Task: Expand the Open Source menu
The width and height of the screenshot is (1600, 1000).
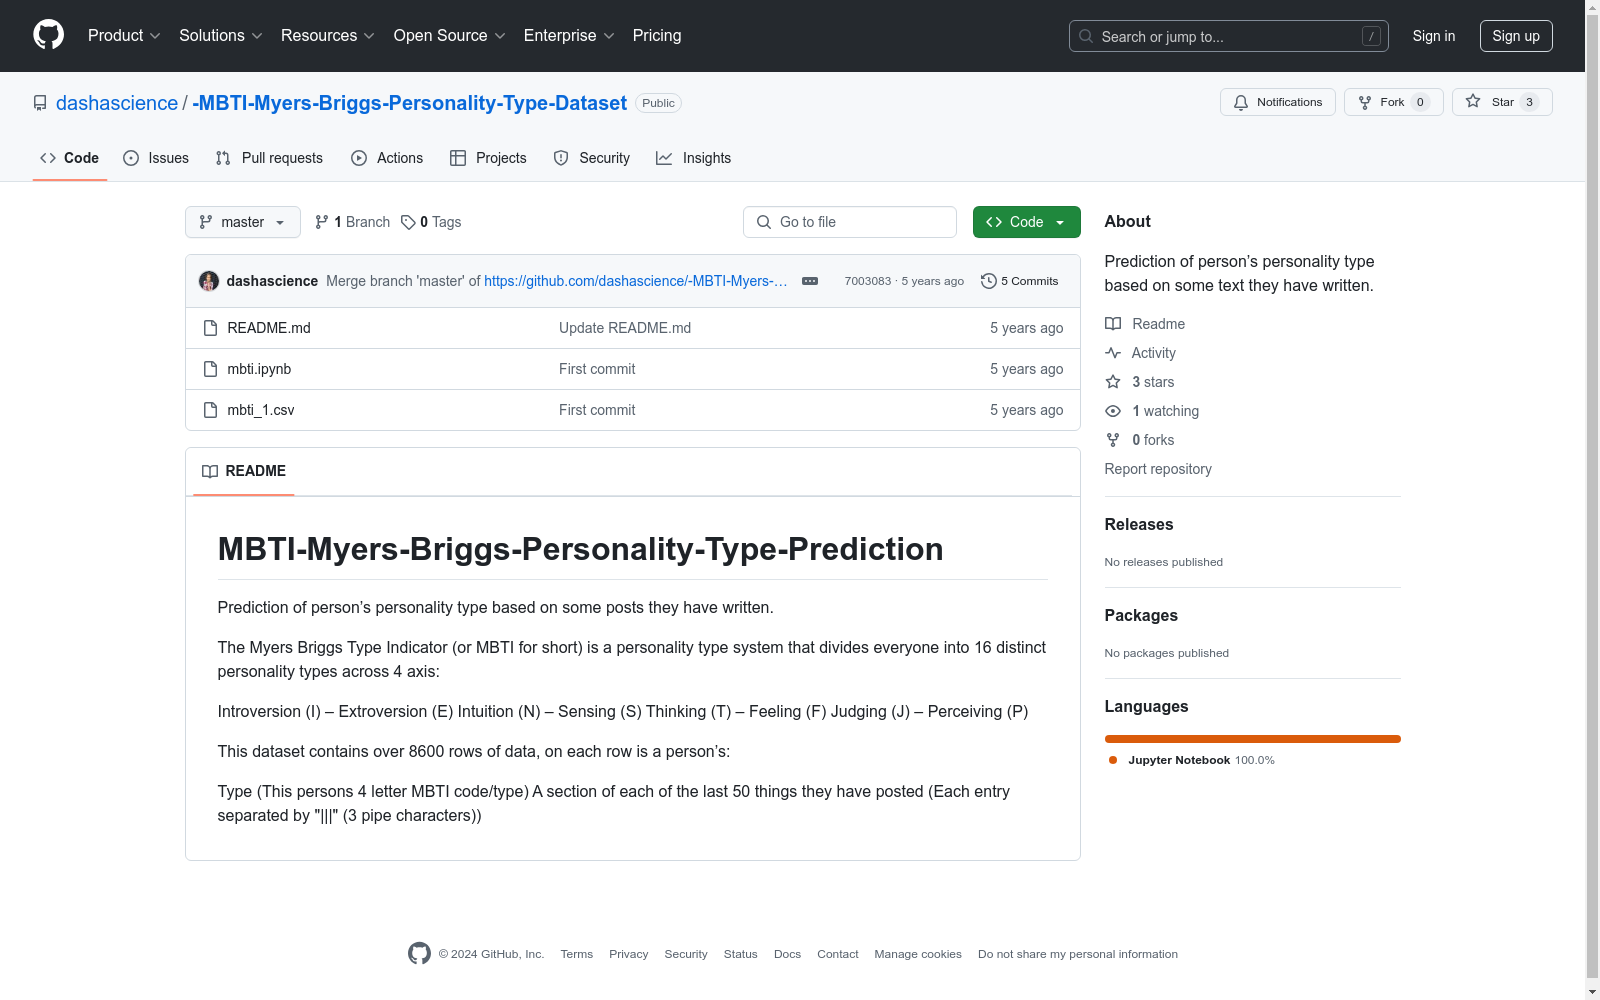Action: tap(450, 36)
